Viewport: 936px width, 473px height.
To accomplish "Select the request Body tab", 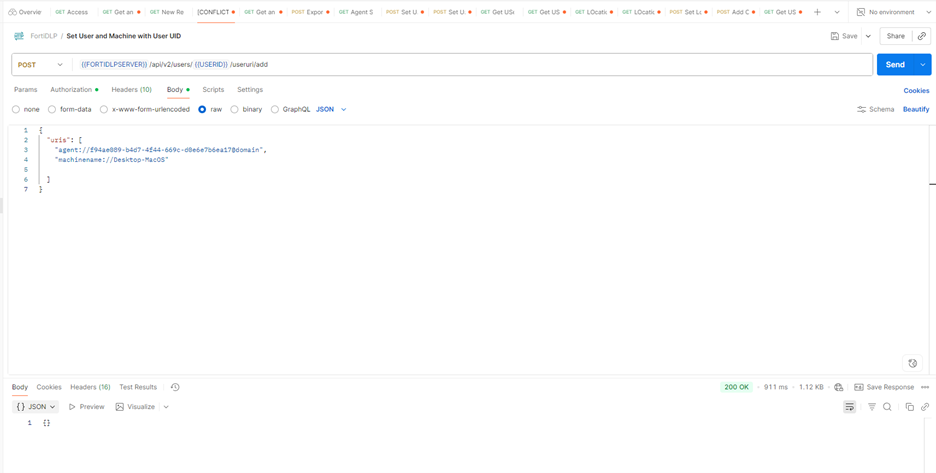I will (178, 90).
